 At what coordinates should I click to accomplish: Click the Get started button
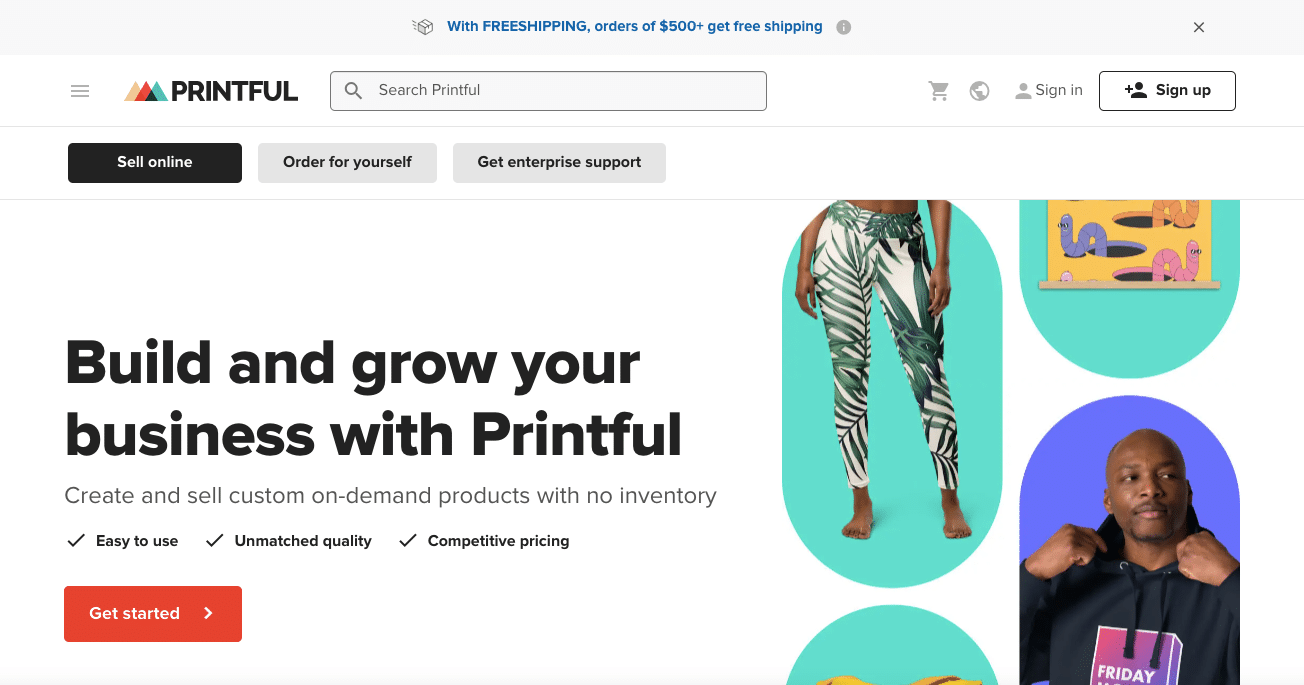[x=152, y=613]
